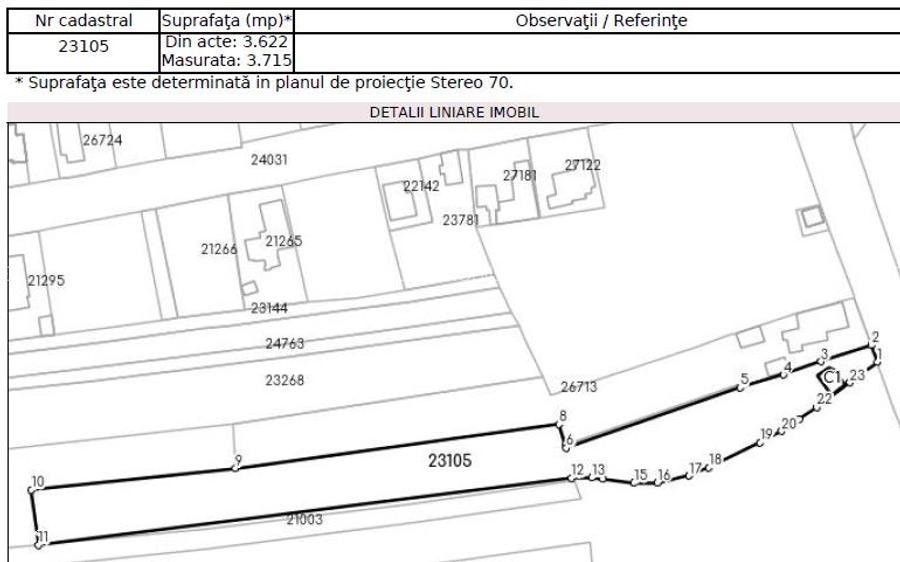Click parcel 24763 label on the map
Screen dimensions: 900x562
(x=284, y=344)
